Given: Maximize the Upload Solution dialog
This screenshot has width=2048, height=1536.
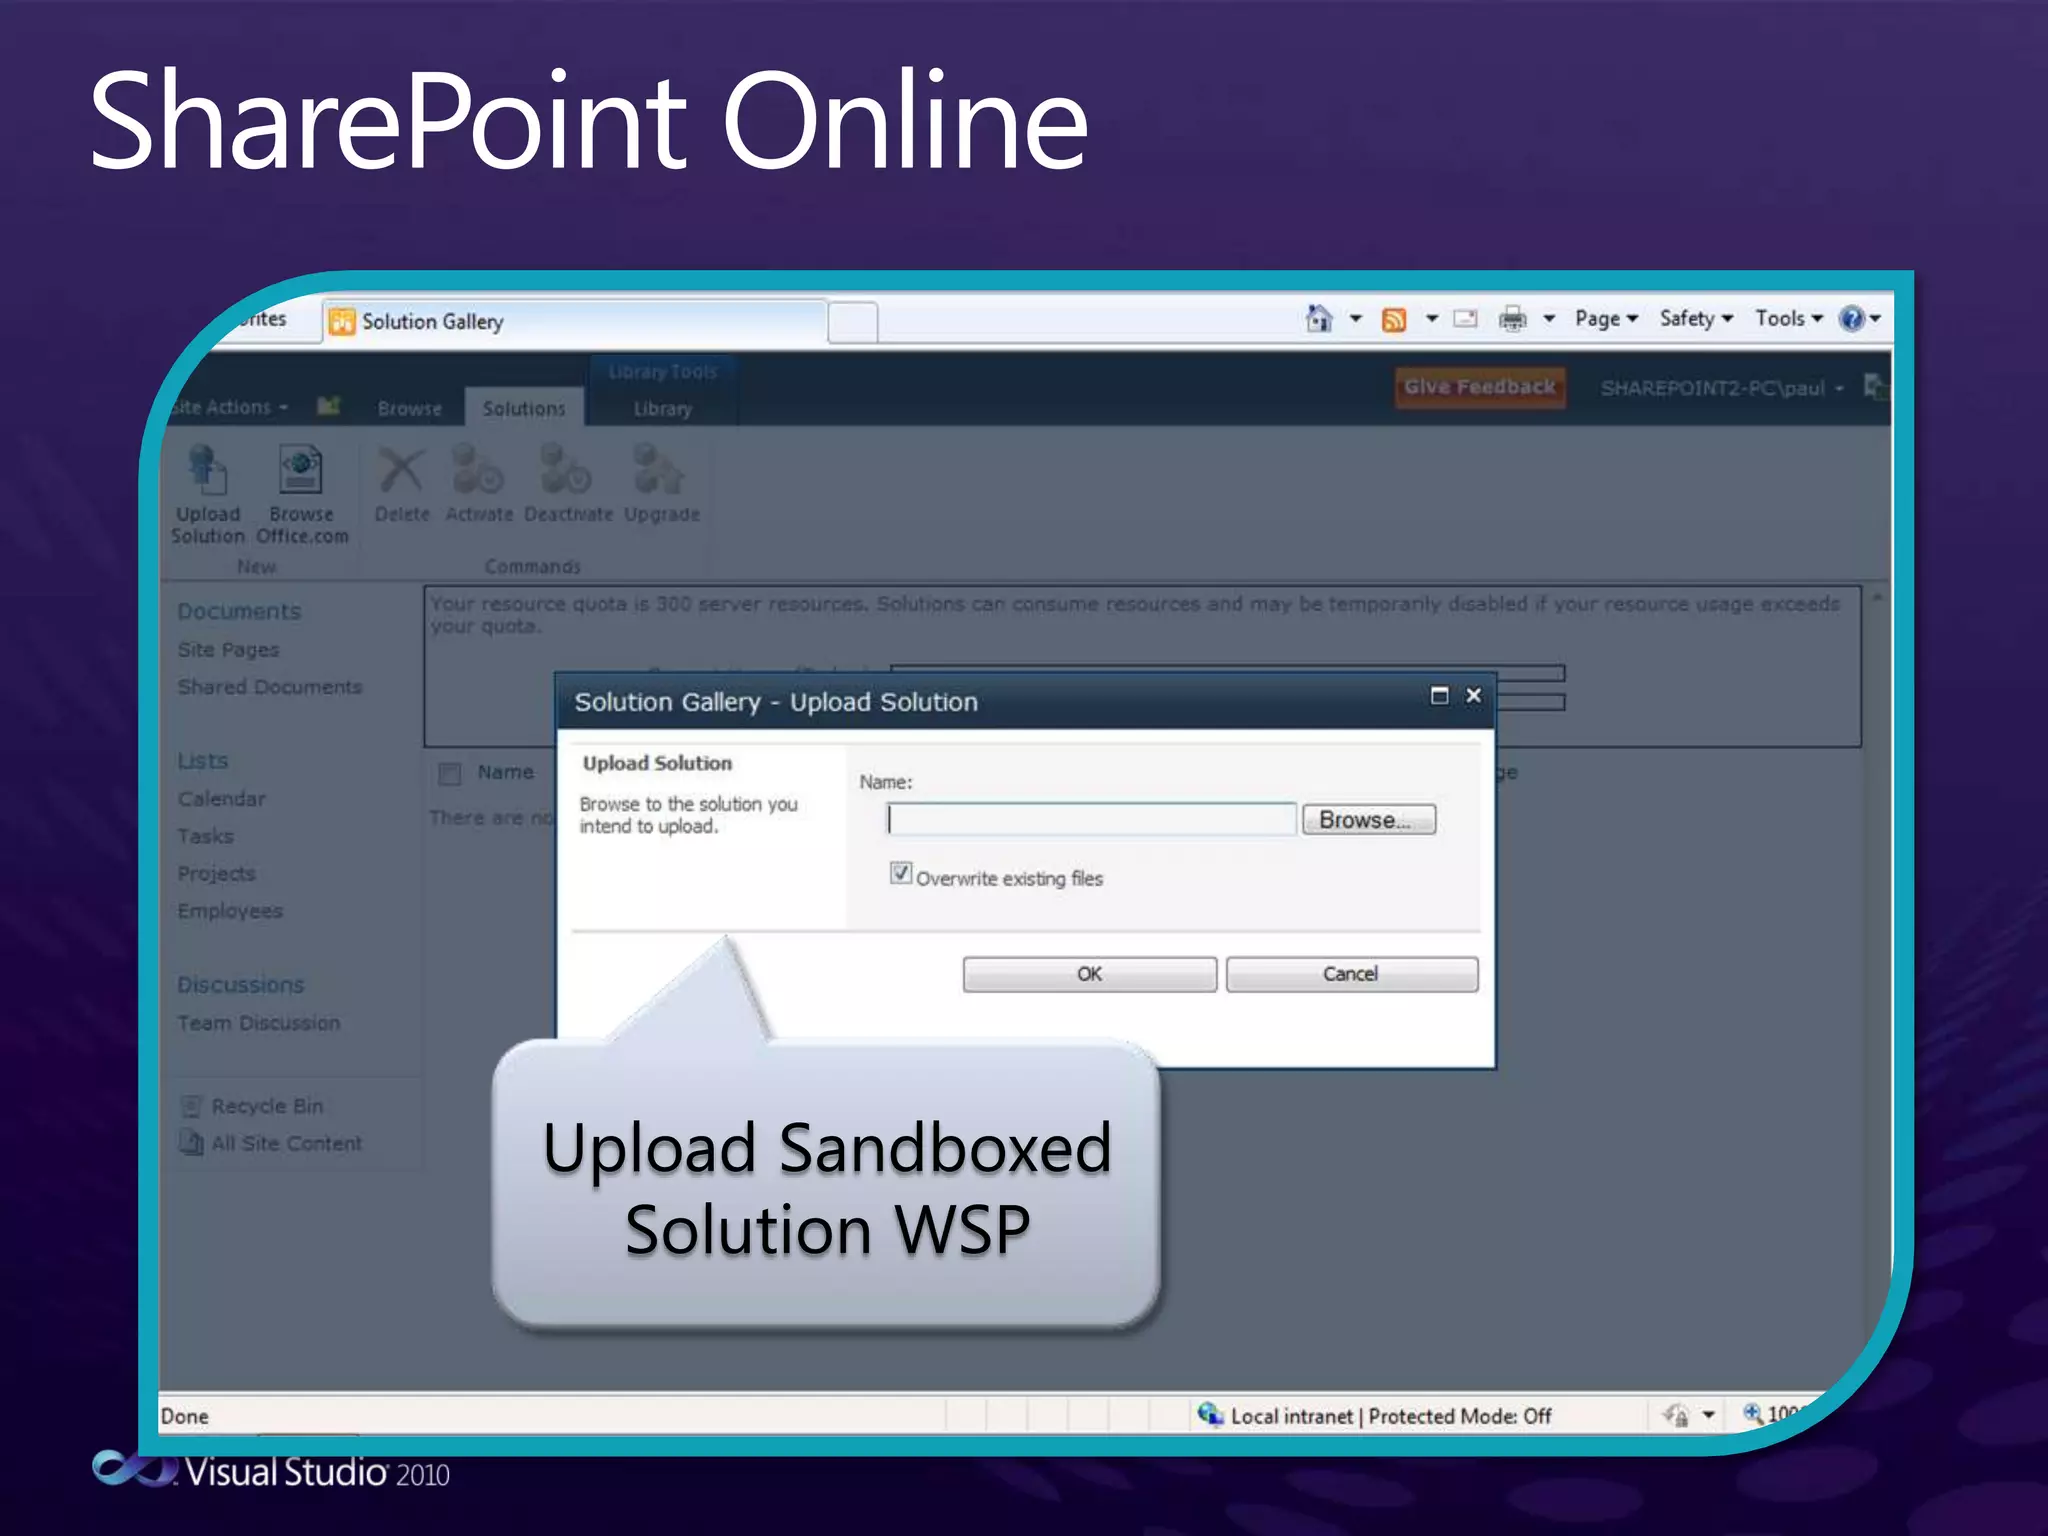Looking at the screenshot, I should coord(1439,695).
